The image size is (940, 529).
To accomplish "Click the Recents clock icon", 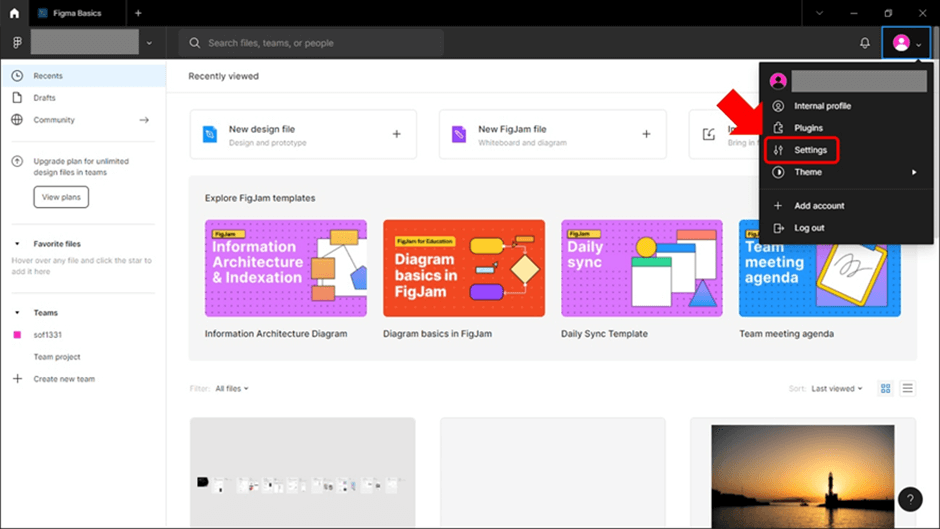I will (x=17, y=76).
